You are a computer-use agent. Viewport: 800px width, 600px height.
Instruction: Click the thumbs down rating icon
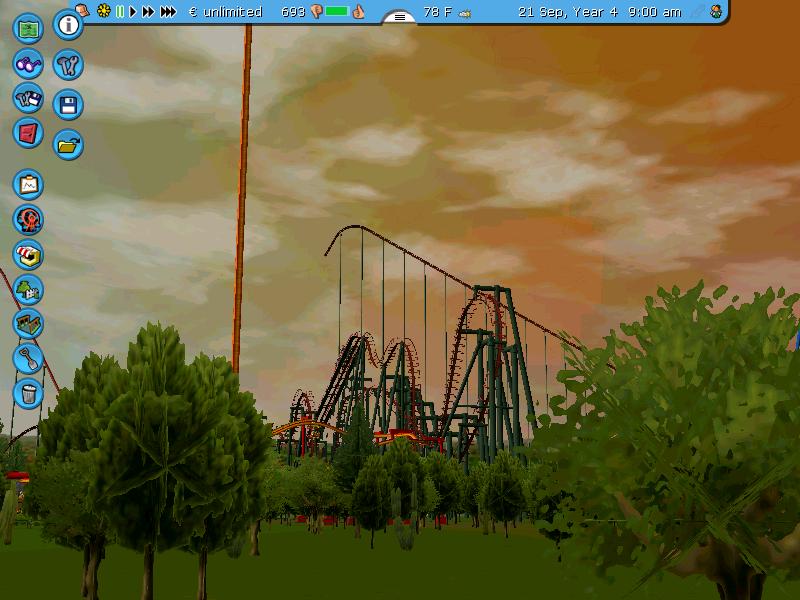(316, 12)
